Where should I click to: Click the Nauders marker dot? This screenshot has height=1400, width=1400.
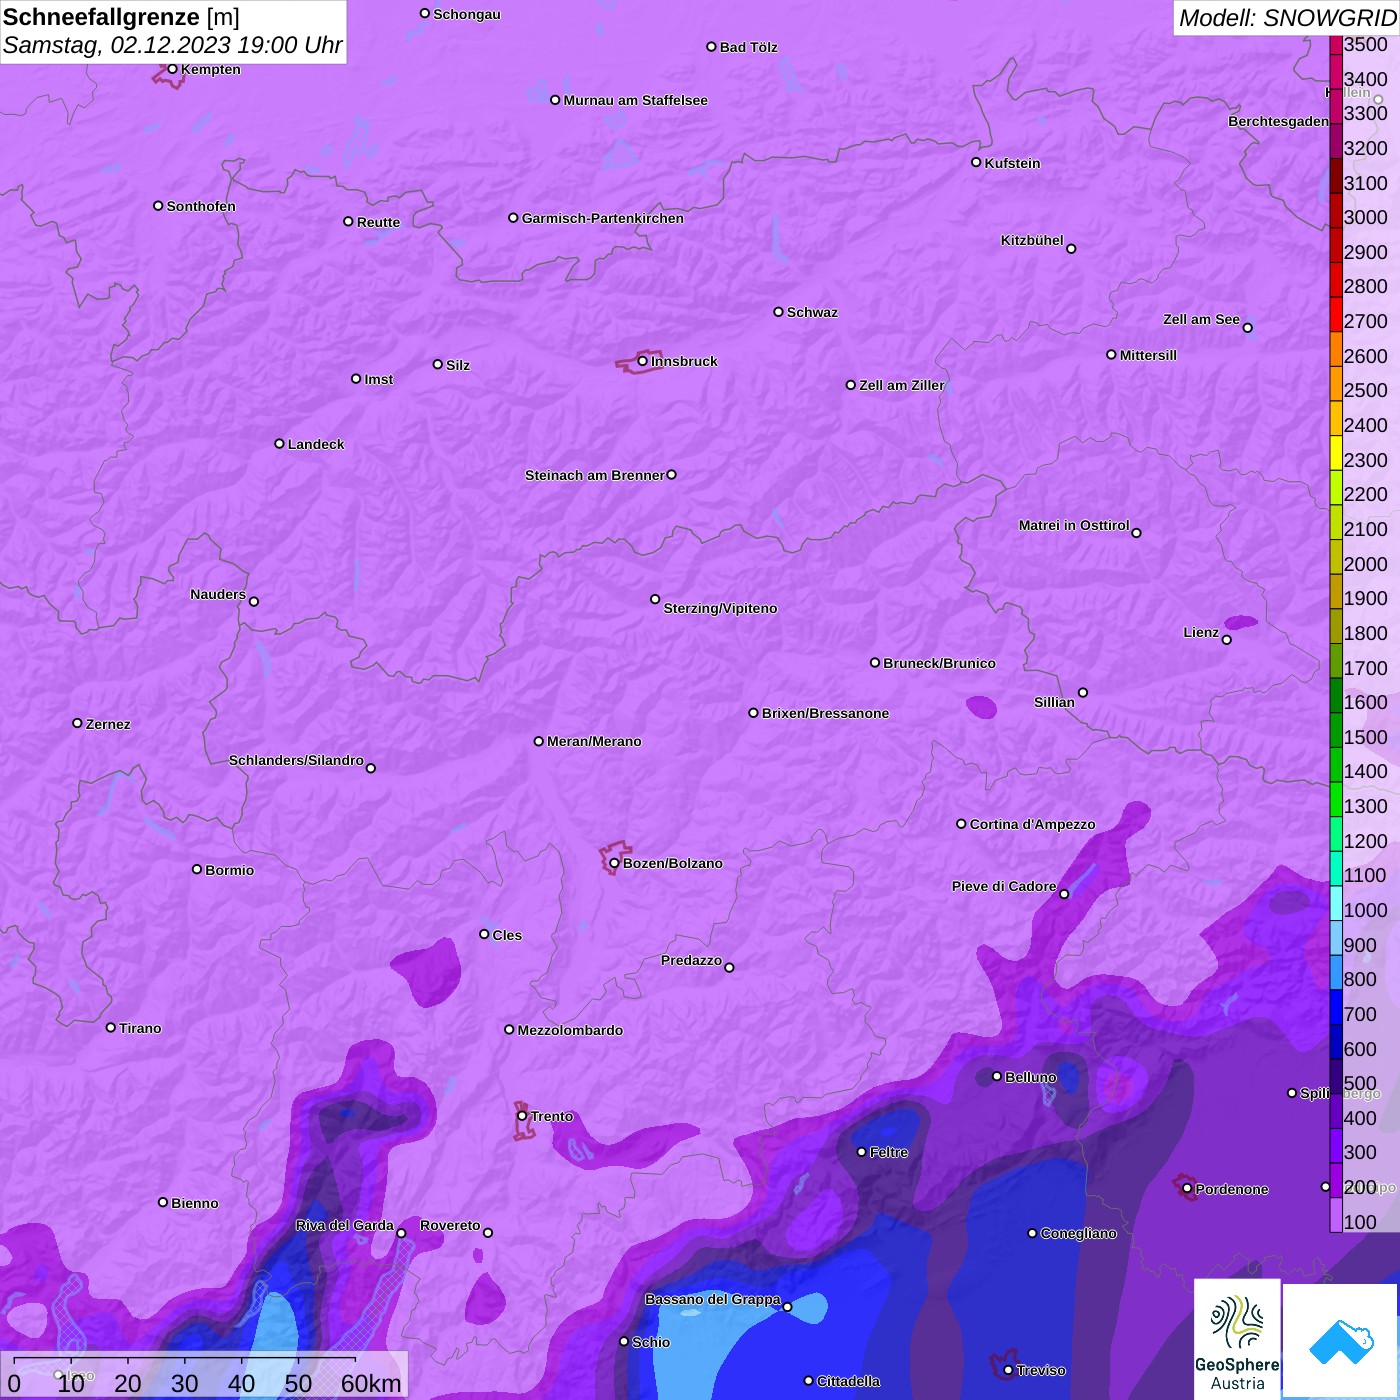[254, 601]
